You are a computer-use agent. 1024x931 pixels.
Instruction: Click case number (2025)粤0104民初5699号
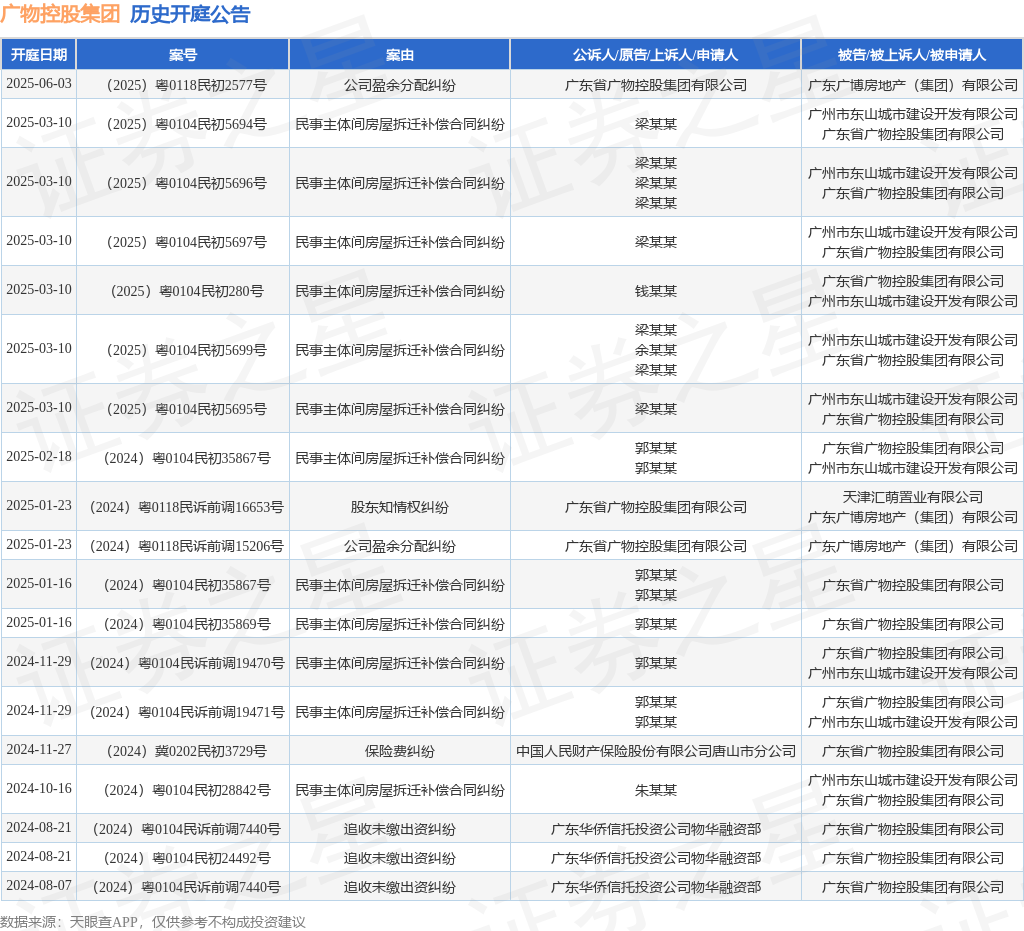pyautogui.click(x=187, y=350)
